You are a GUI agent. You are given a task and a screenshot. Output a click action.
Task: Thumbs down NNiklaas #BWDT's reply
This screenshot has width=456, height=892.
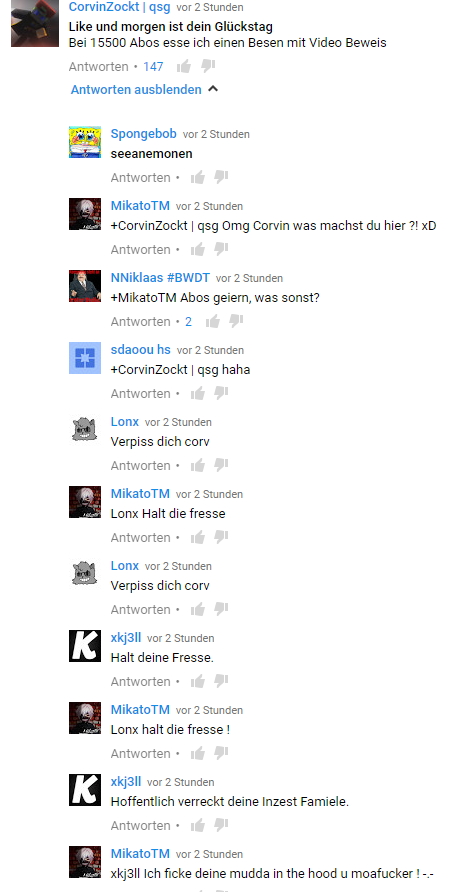(x=235, y=321)
